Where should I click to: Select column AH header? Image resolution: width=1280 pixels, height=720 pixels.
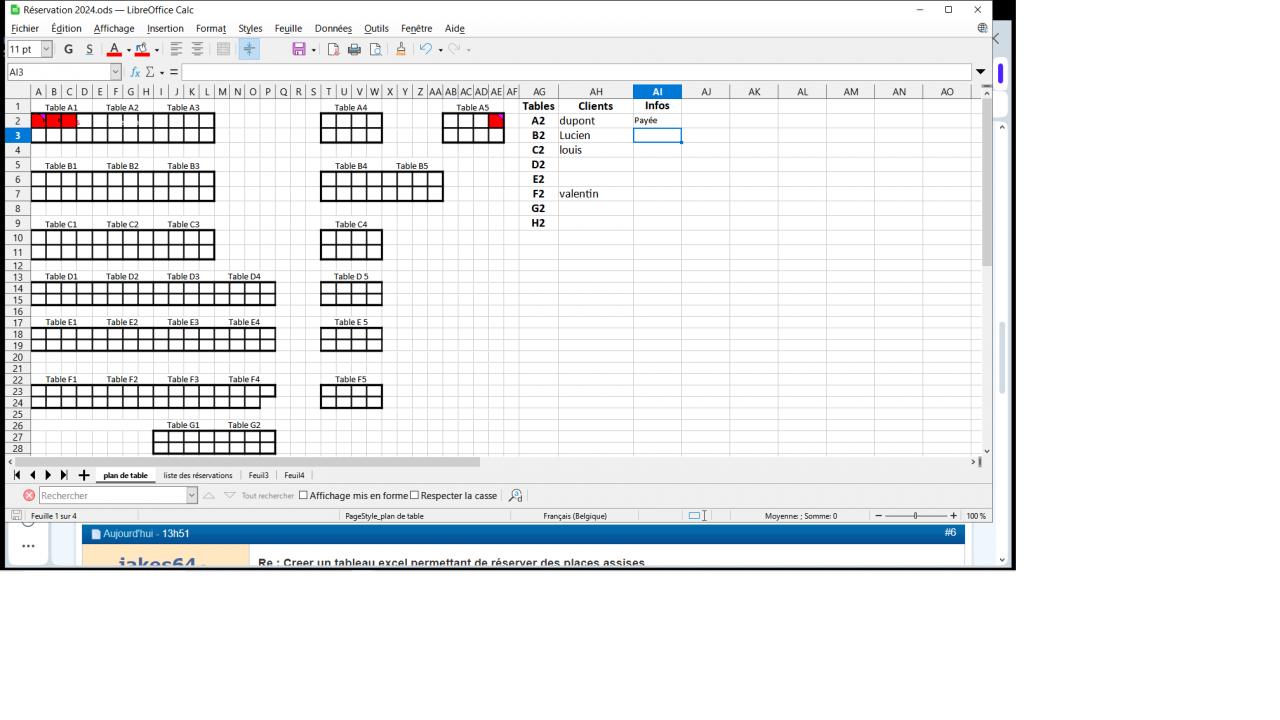(596, 91)
